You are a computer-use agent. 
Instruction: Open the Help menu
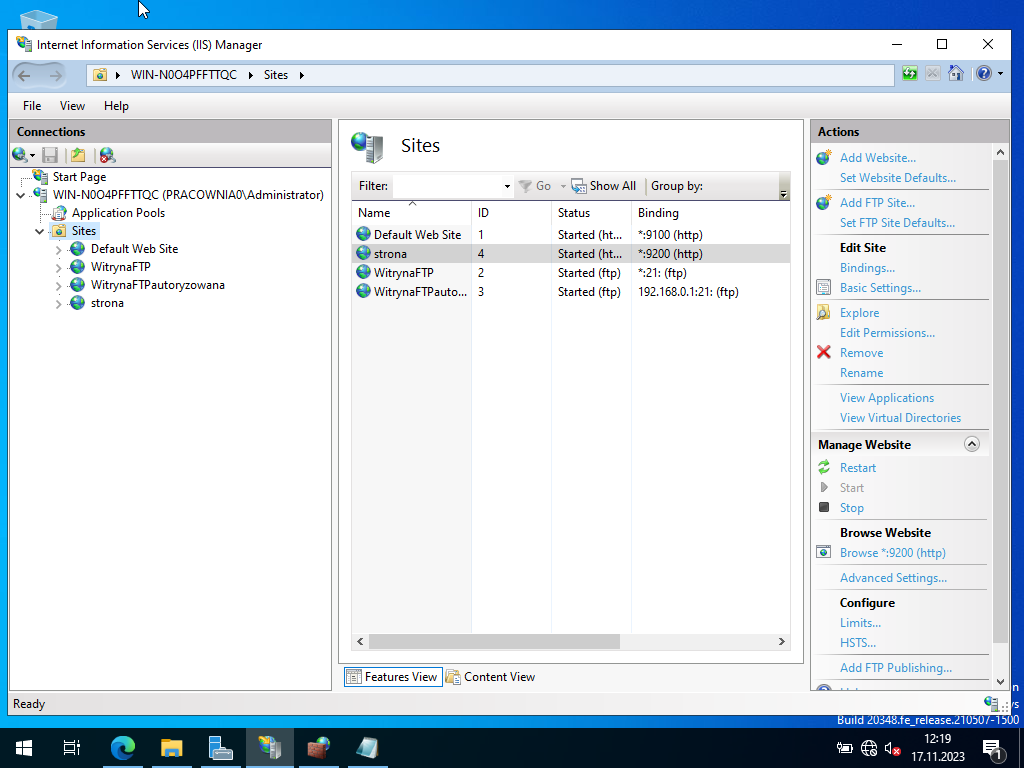pyautogui.click(x=116, y=106)
